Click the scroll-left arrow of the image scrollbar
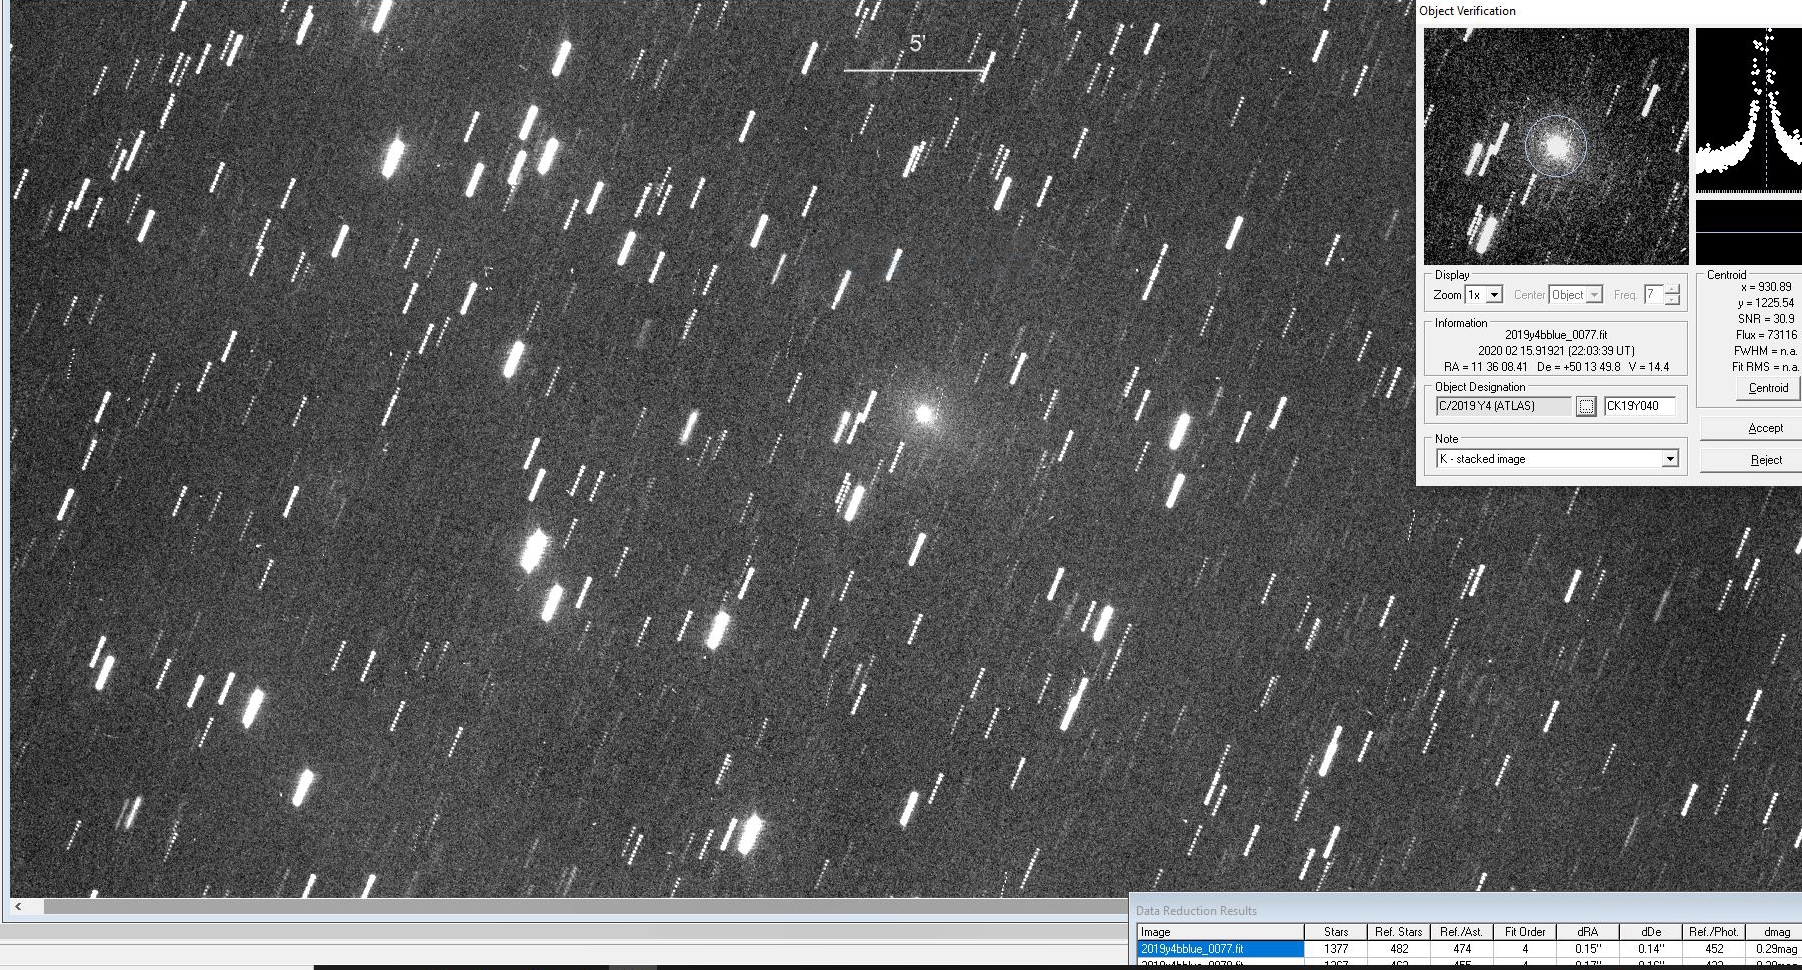Screen dimensions: 1802x970 tap(18, 906)
